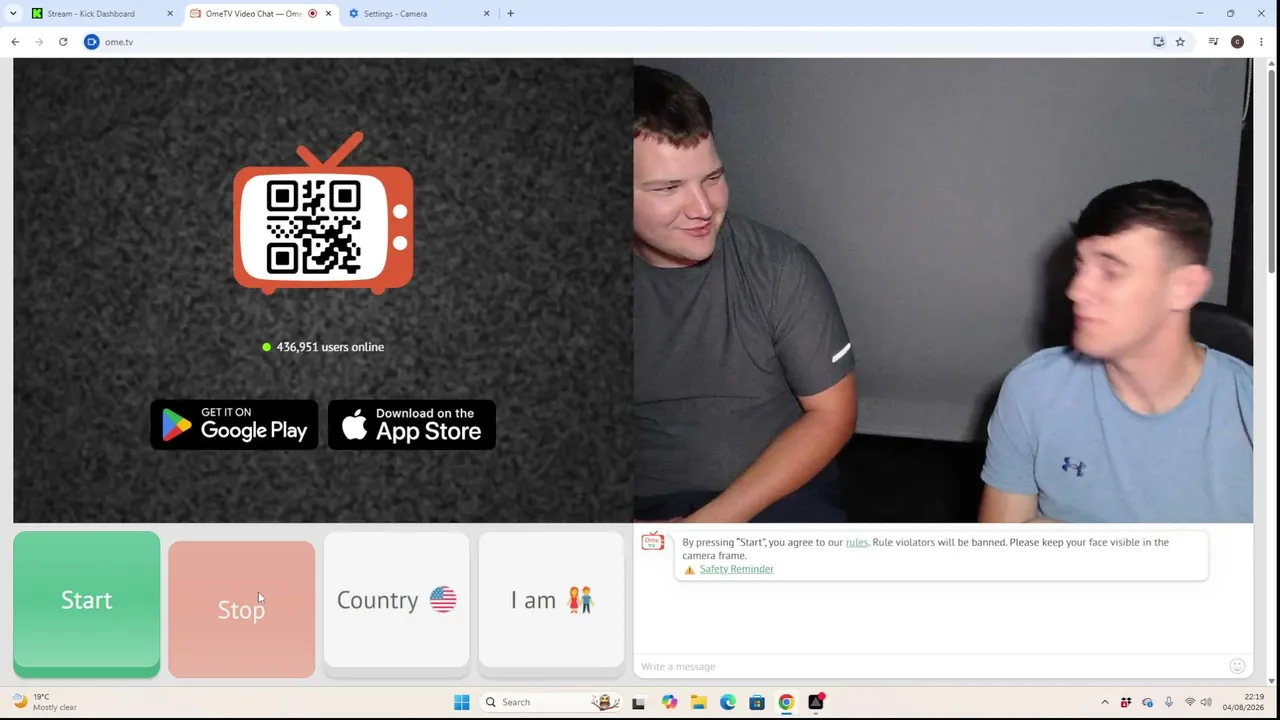The height and width of the screenshot is (720, 1280).
Task: Click the "436,951 users online" counter
Action: (323, 347)
